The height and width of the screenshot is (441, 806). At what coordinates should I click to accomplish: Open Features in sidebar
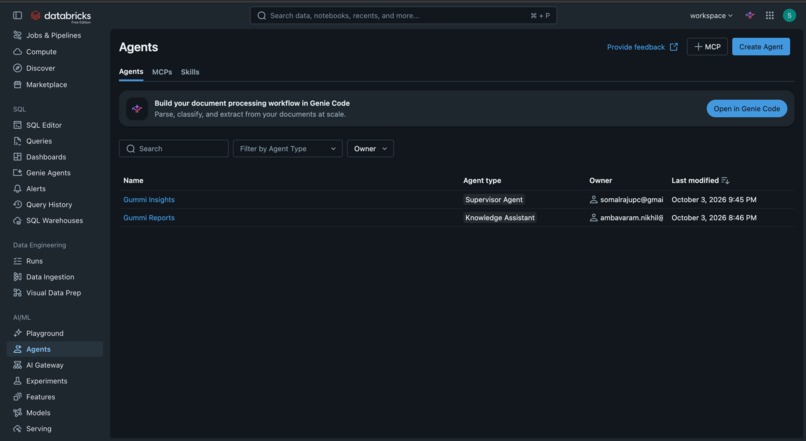pos(40,397)
